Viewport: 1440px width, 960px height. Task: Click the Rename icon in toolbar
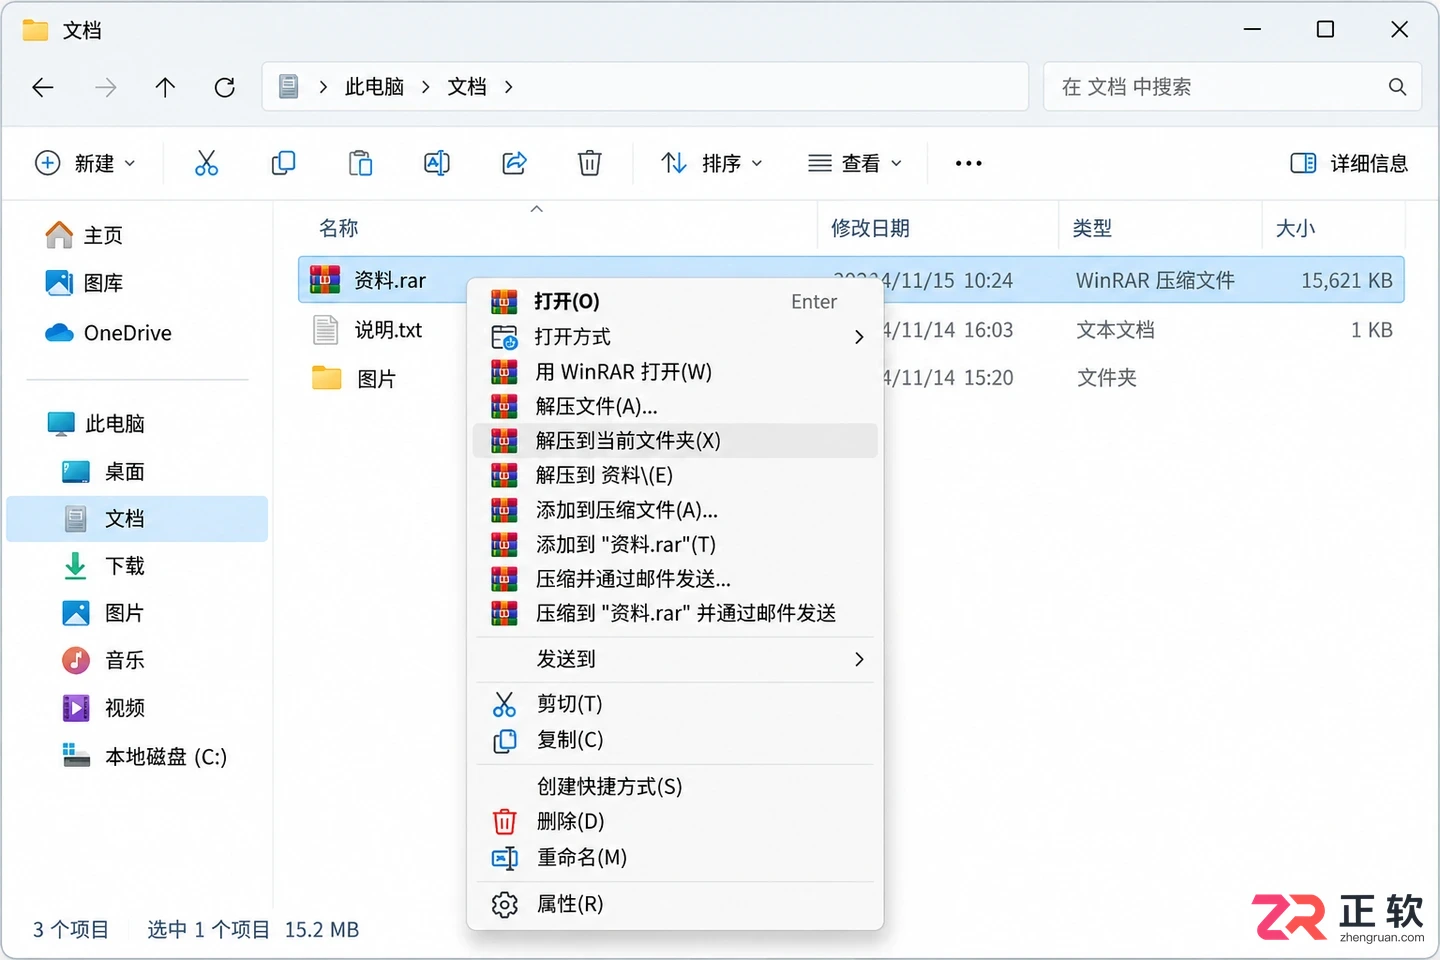point(437,163)
